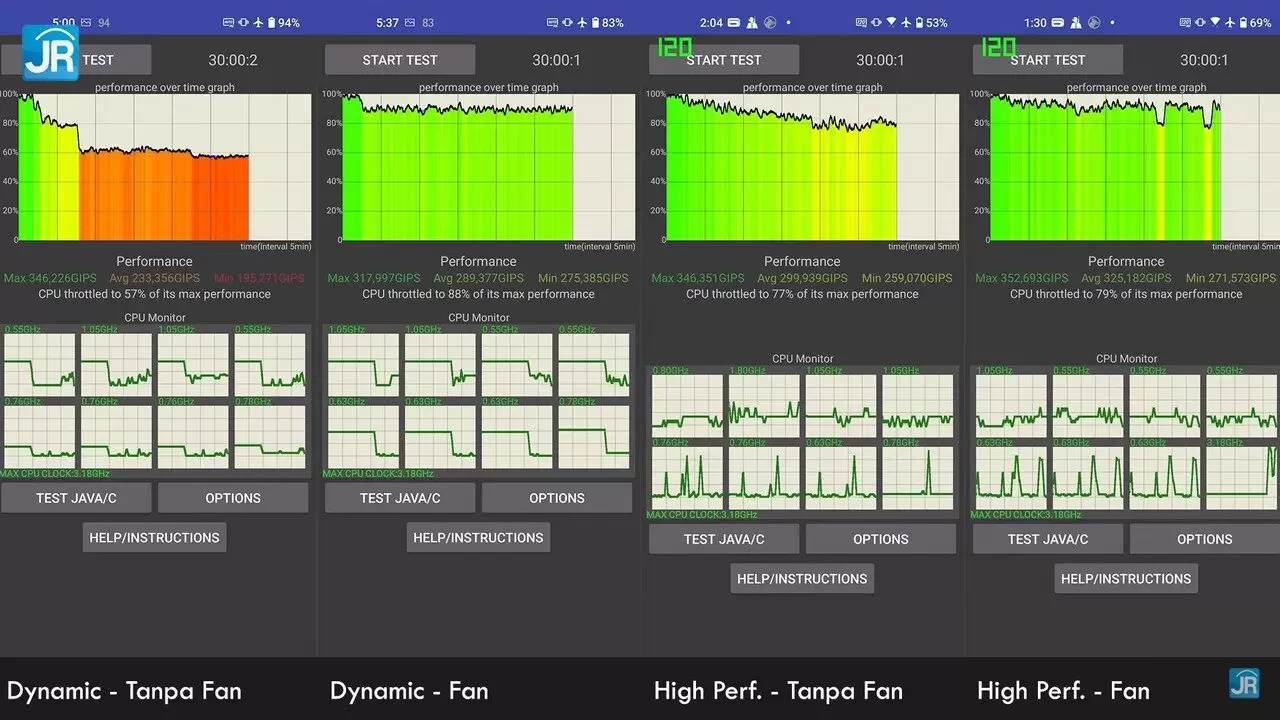Click the JR watermark icon at bottom right

point(1244,683)
